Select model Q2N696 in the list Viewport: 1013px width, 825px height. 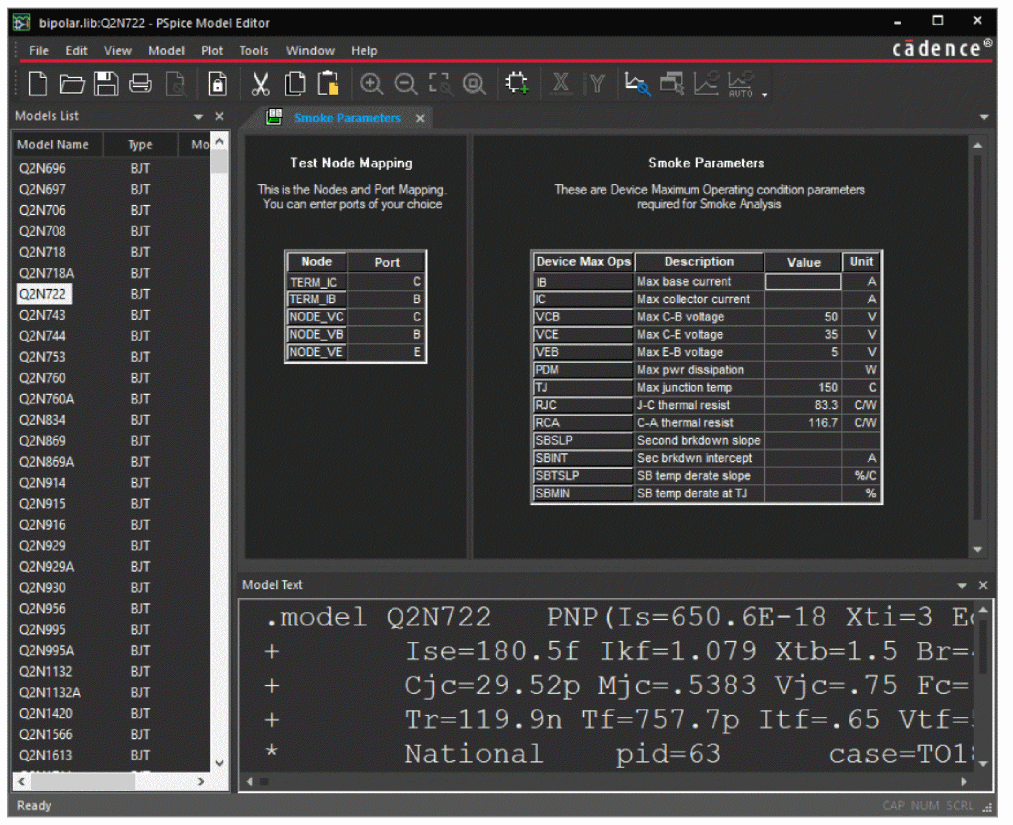[42, 169]
